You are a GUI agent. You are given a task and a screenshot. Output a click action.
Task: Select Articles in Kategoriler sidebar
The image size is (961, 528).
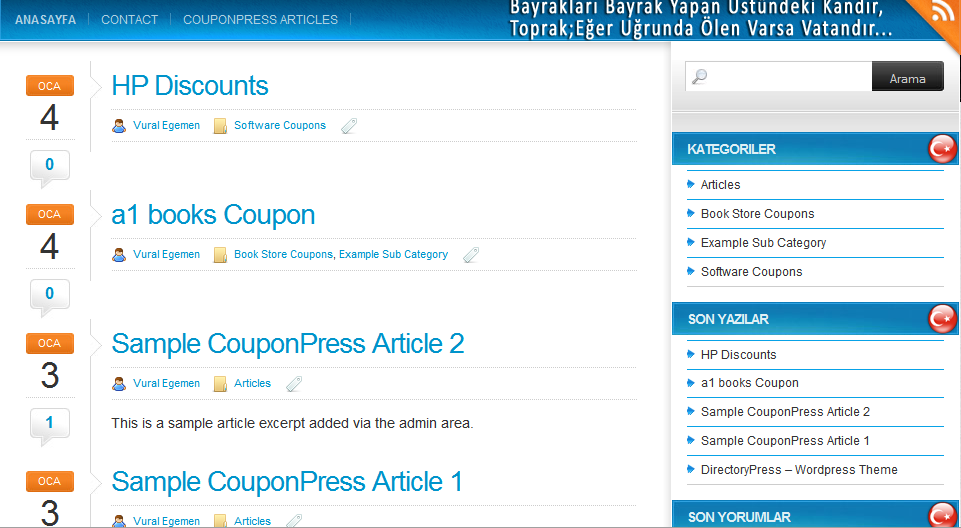[x=720, y=184]
